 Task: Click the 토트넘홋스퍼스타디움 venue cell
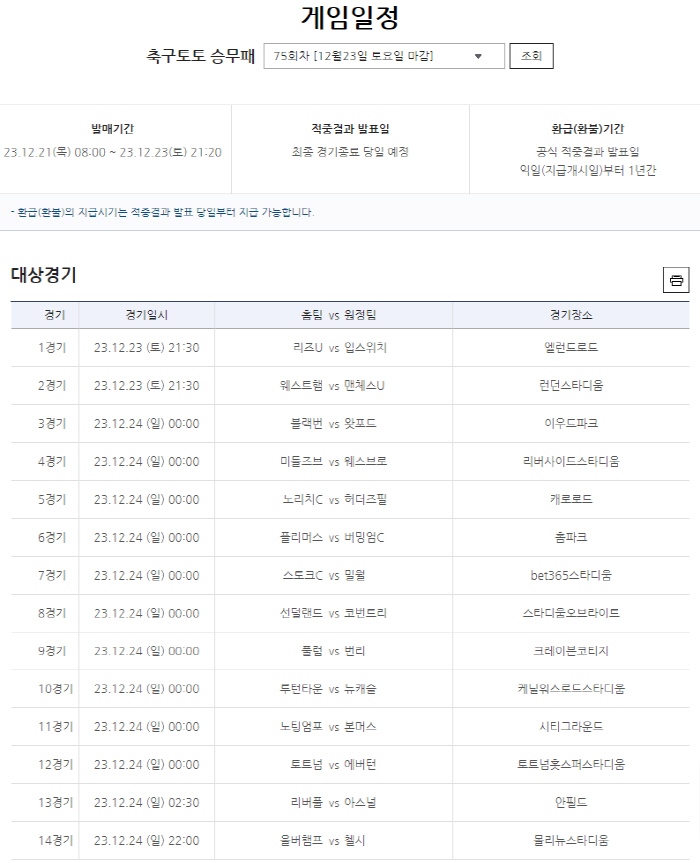(x=571, y=765)
